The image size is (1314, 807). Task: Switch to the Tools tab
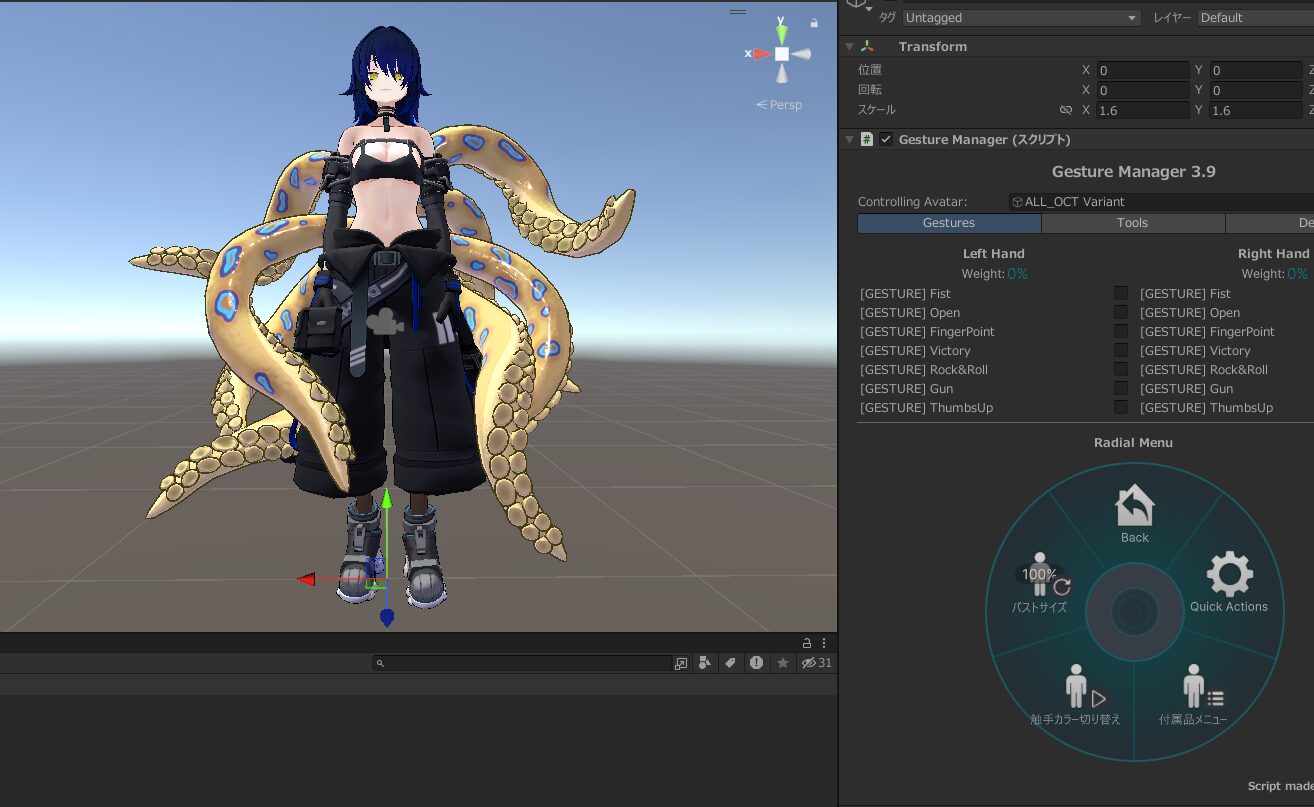(x=1132, y=223)
